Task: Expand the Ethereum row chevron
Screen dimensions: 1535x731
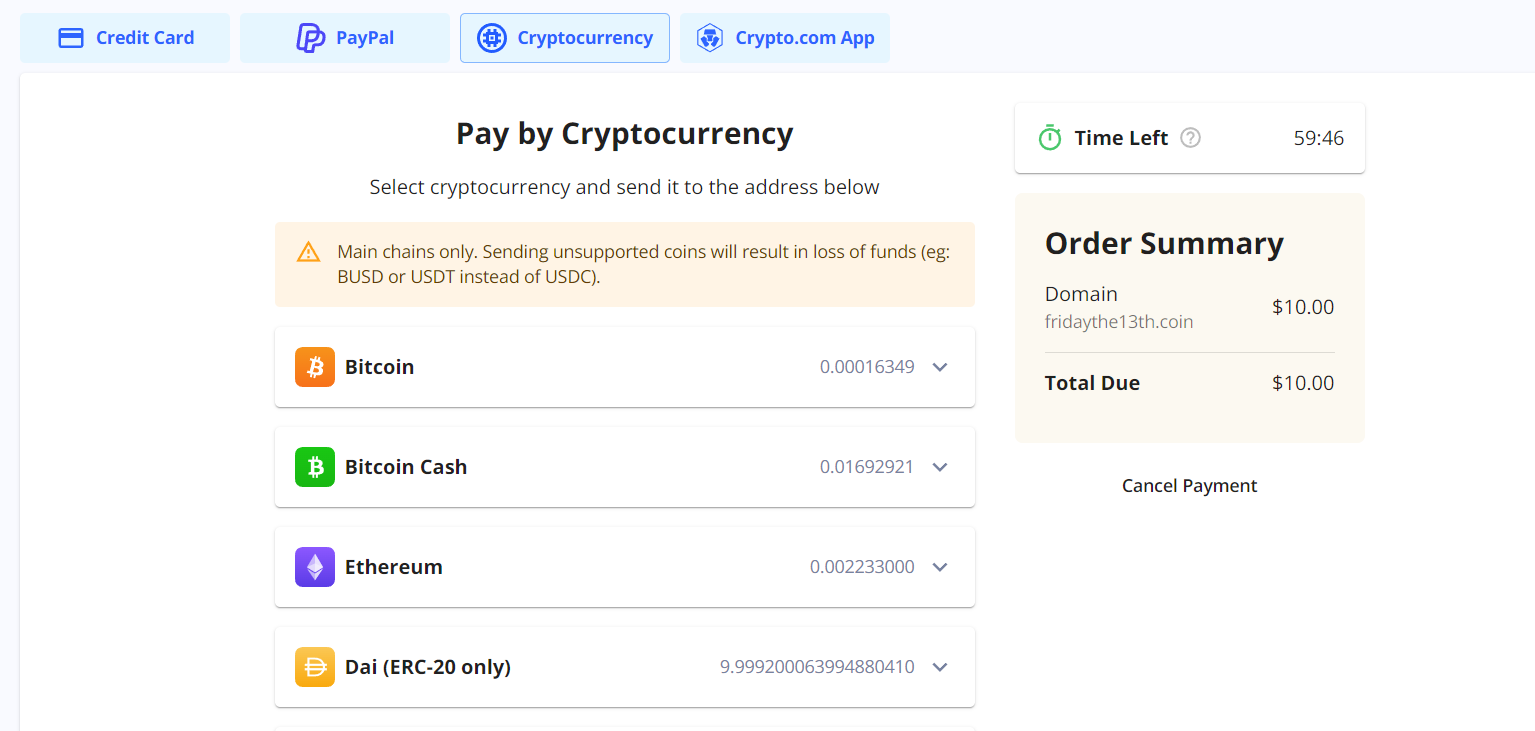Action: [x=940, y=567]
